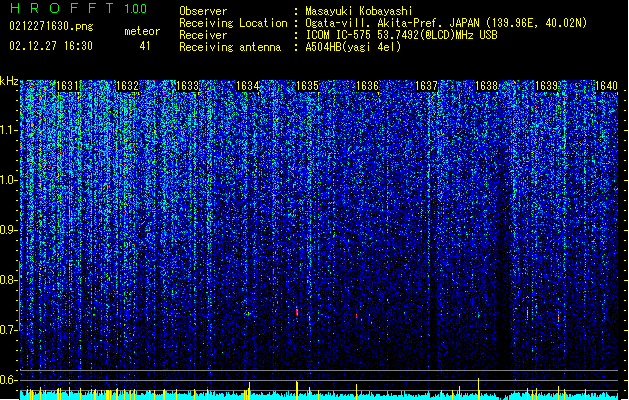This screenshot has height=400, width=629.
Task: Click the 0.8 kHz axis label
Action: point(9,280)
